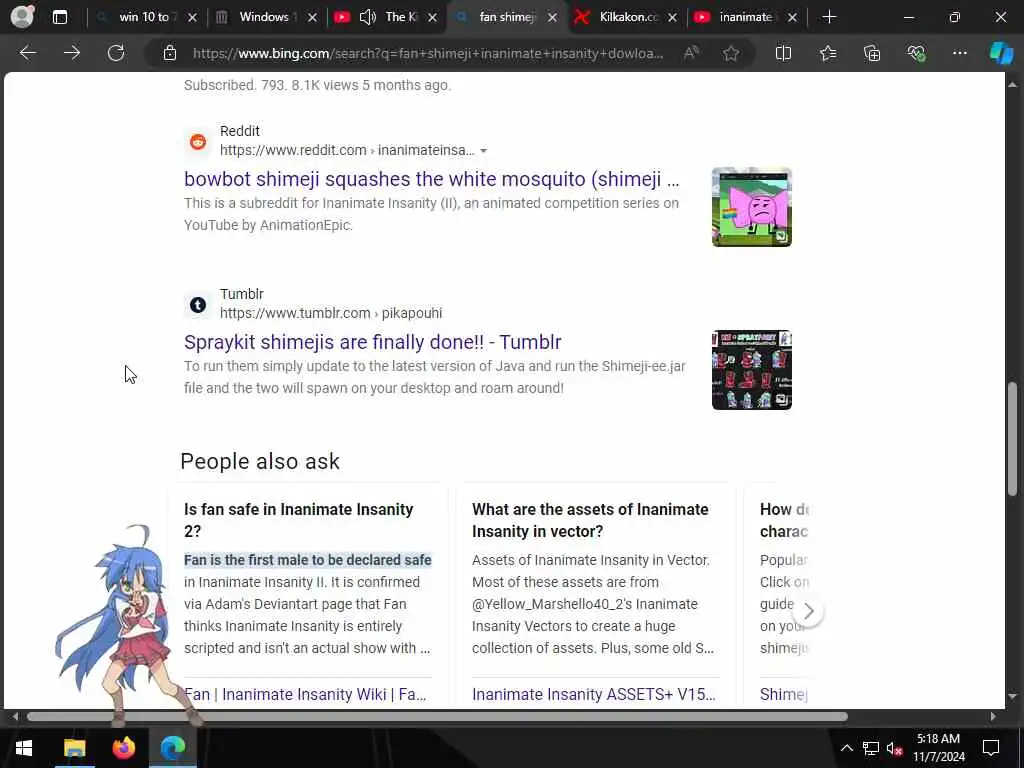Open split screen view
1024x768 pixels.
(783, 53)
